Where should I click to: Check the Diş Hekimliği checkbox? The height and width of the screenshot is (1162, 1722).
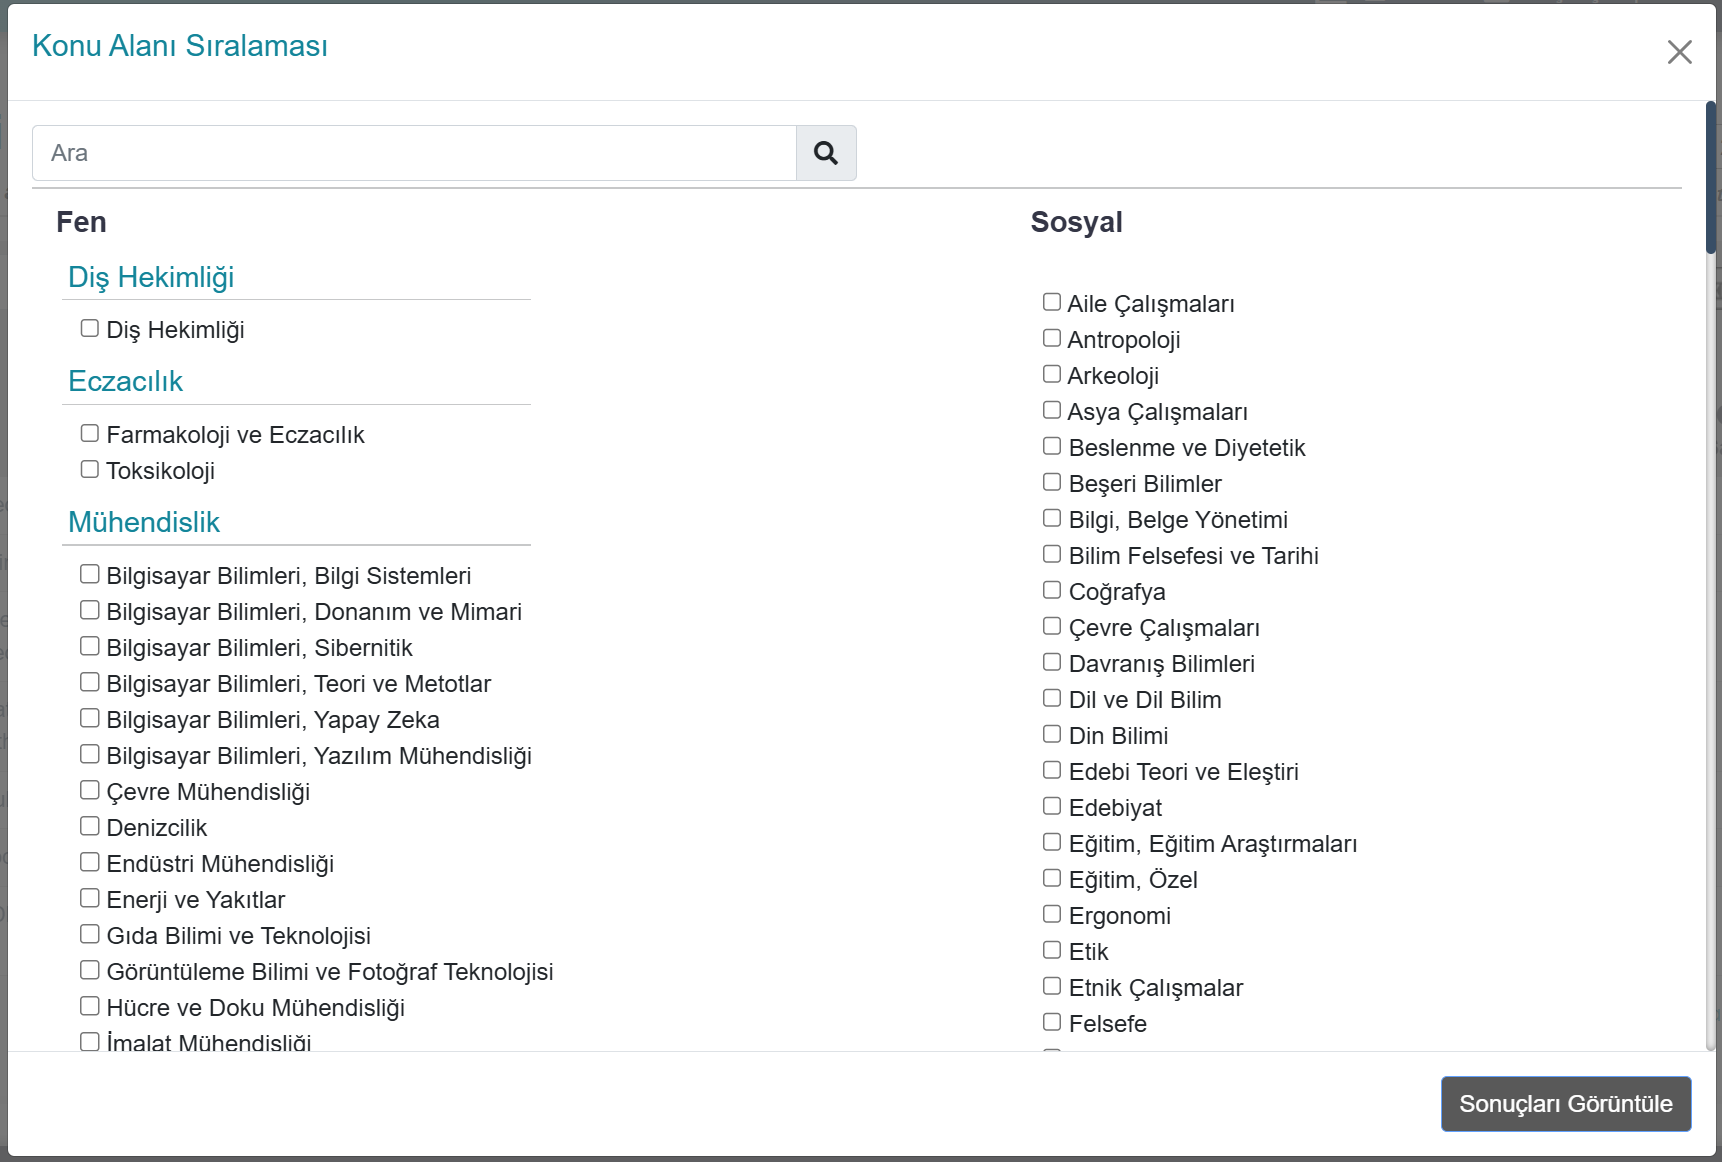[x=90, y=329]
